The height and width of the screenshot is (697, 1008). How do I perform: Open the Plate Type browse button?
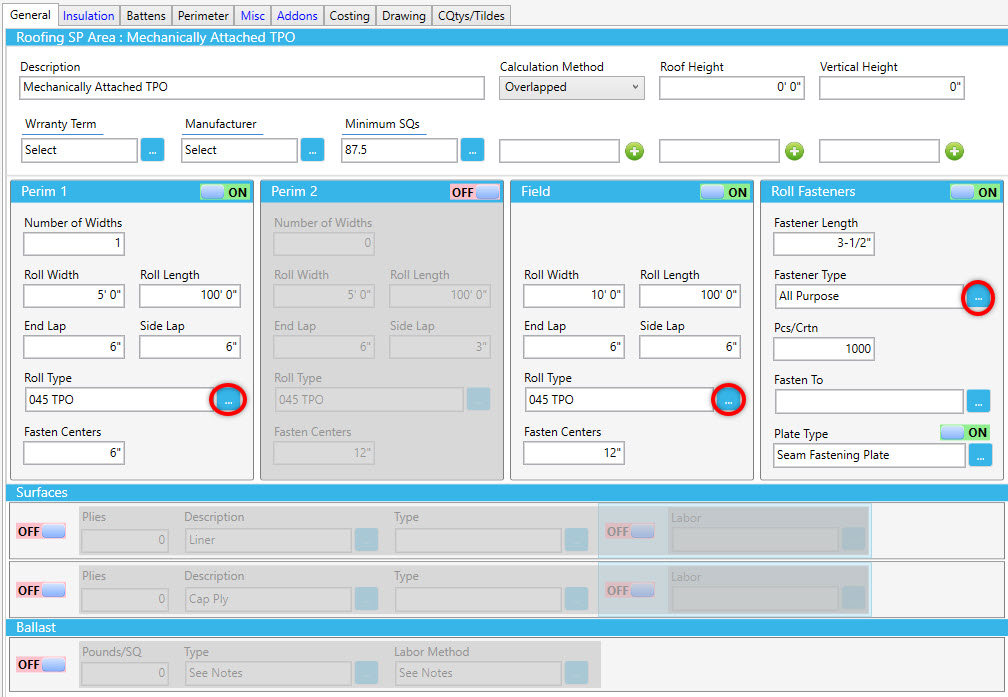tap(979, 455)
